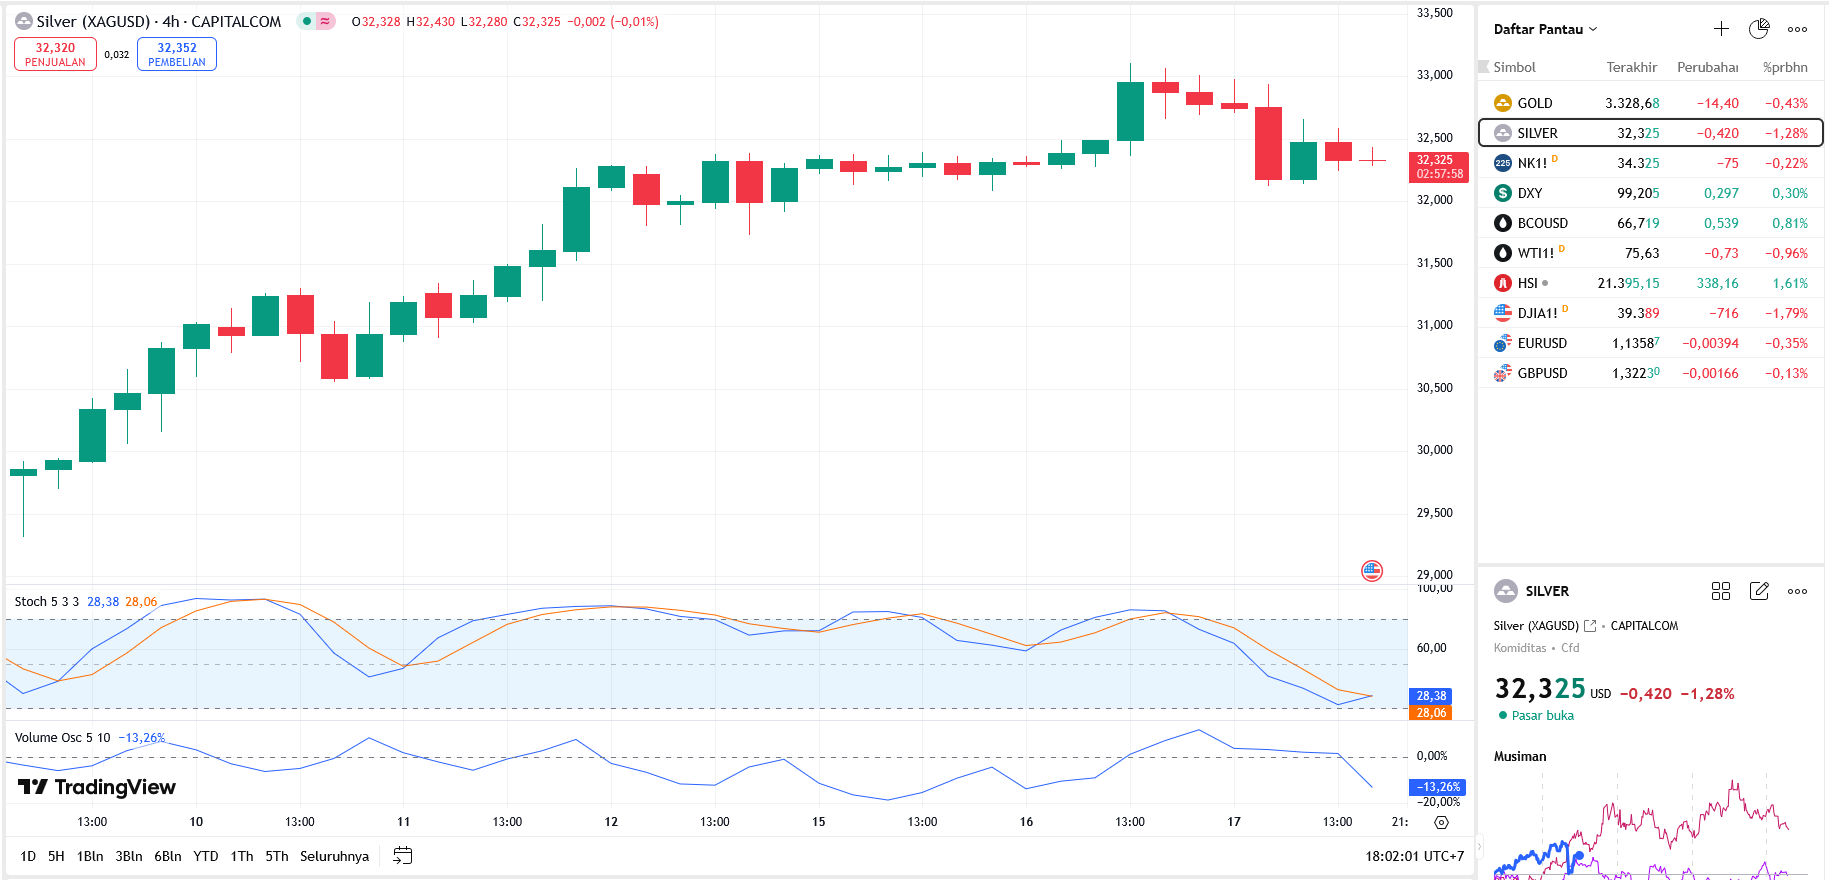Select the 1Bln time range

pos(90,856)
